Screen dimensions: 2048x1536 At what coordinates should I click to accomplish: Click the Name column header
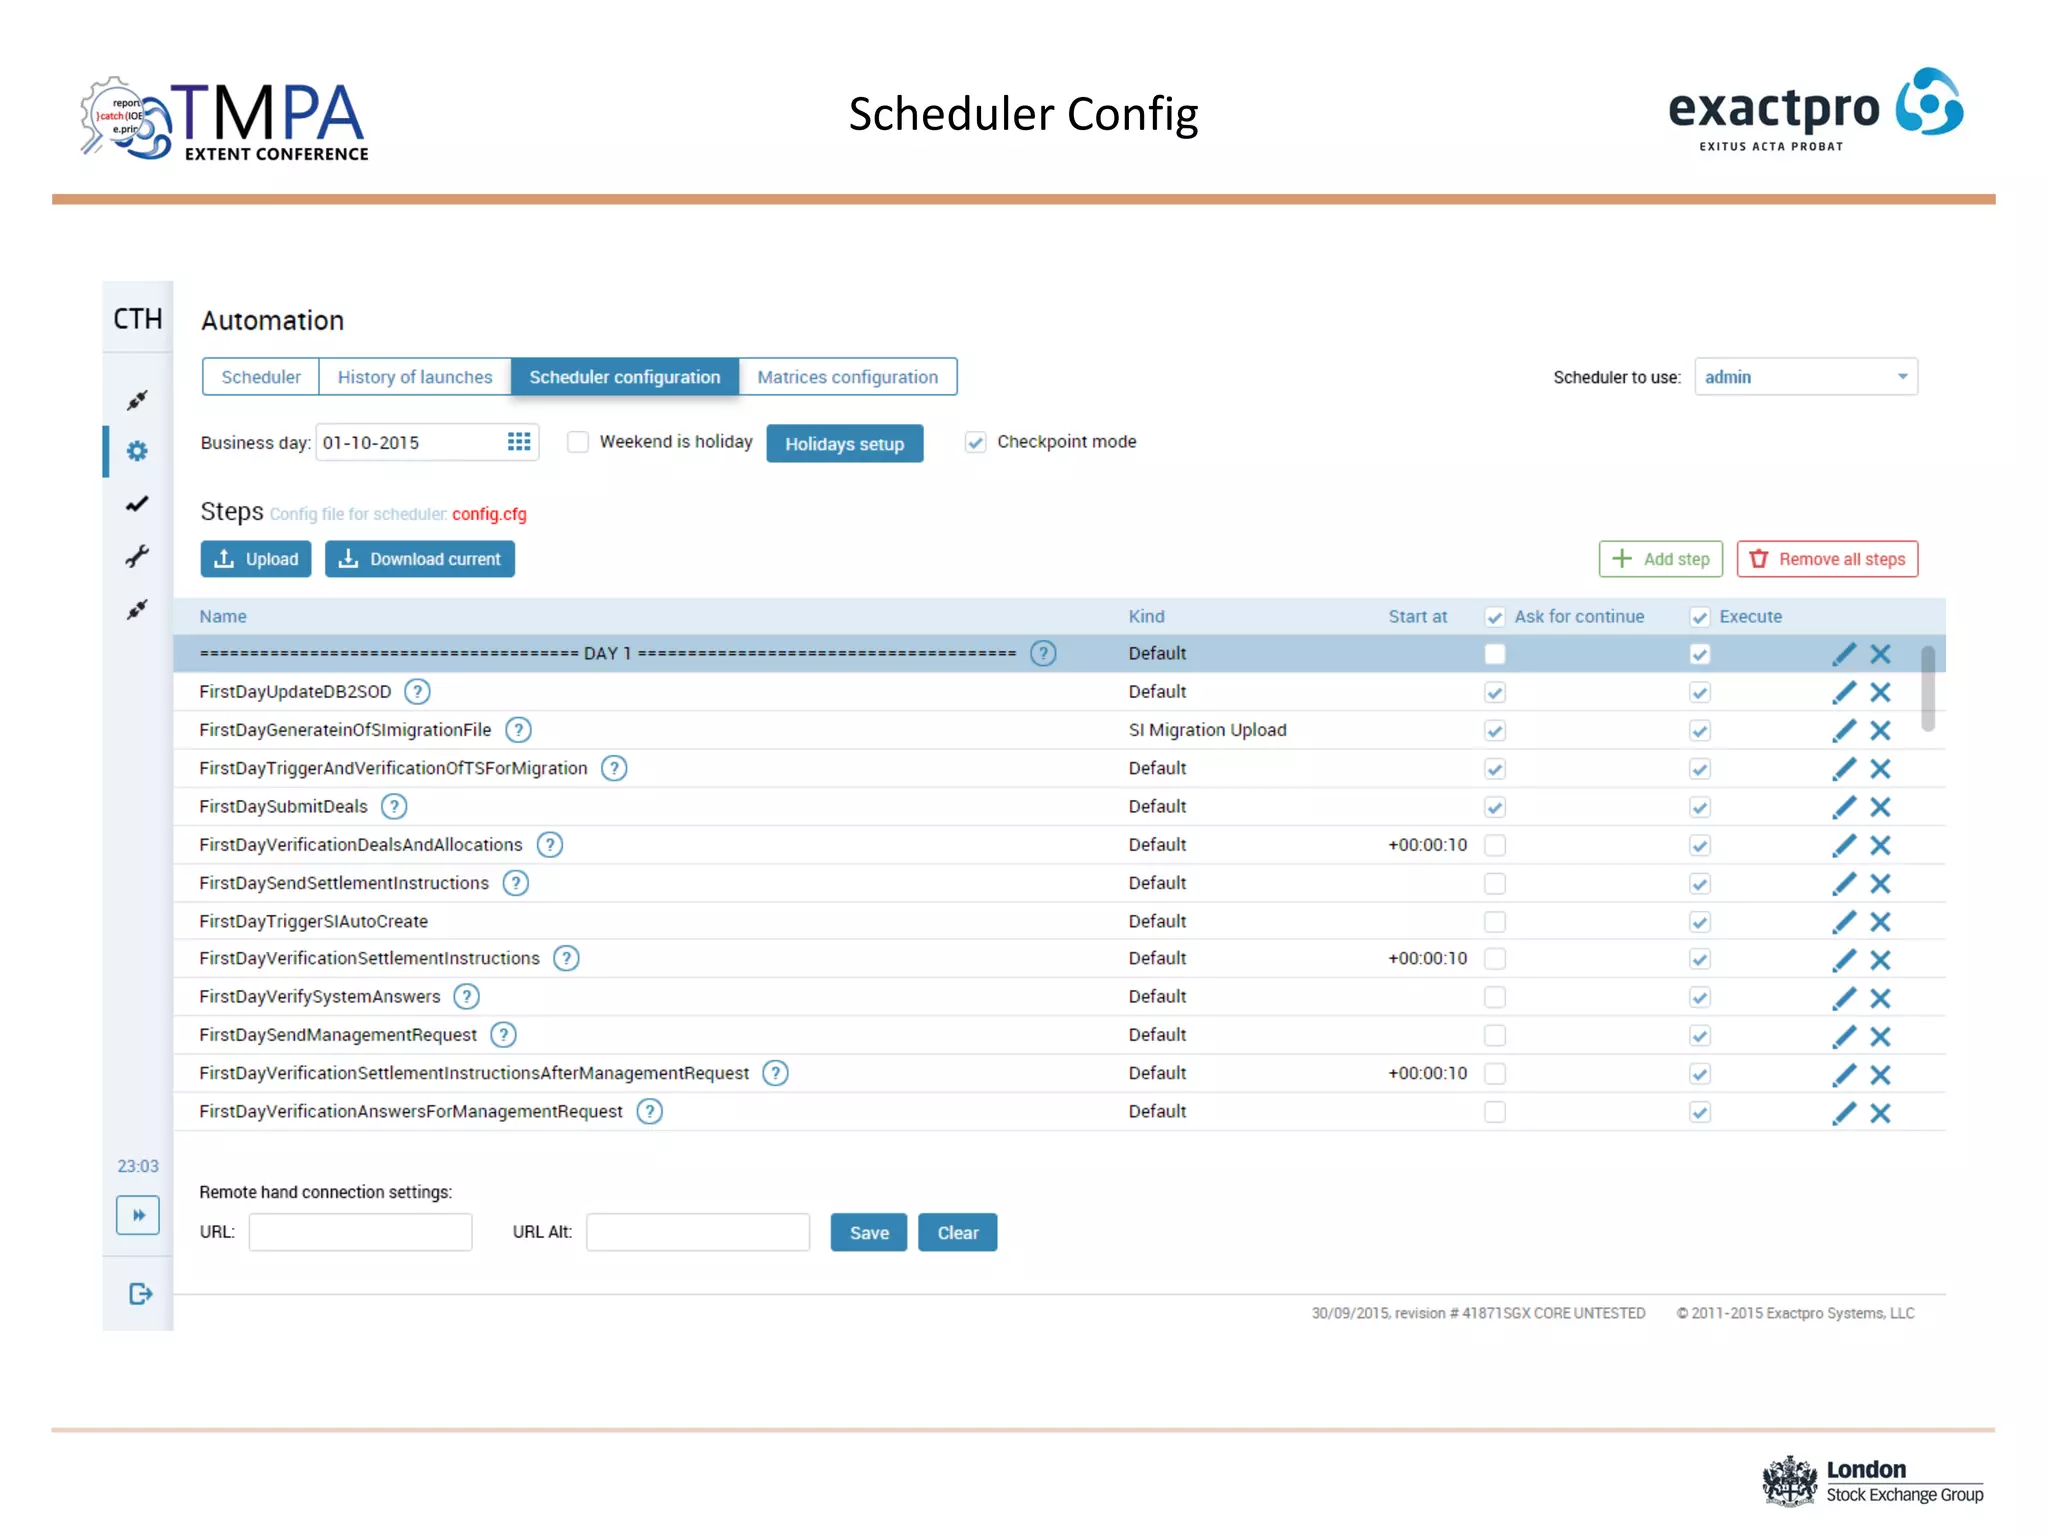coord(223,617)
